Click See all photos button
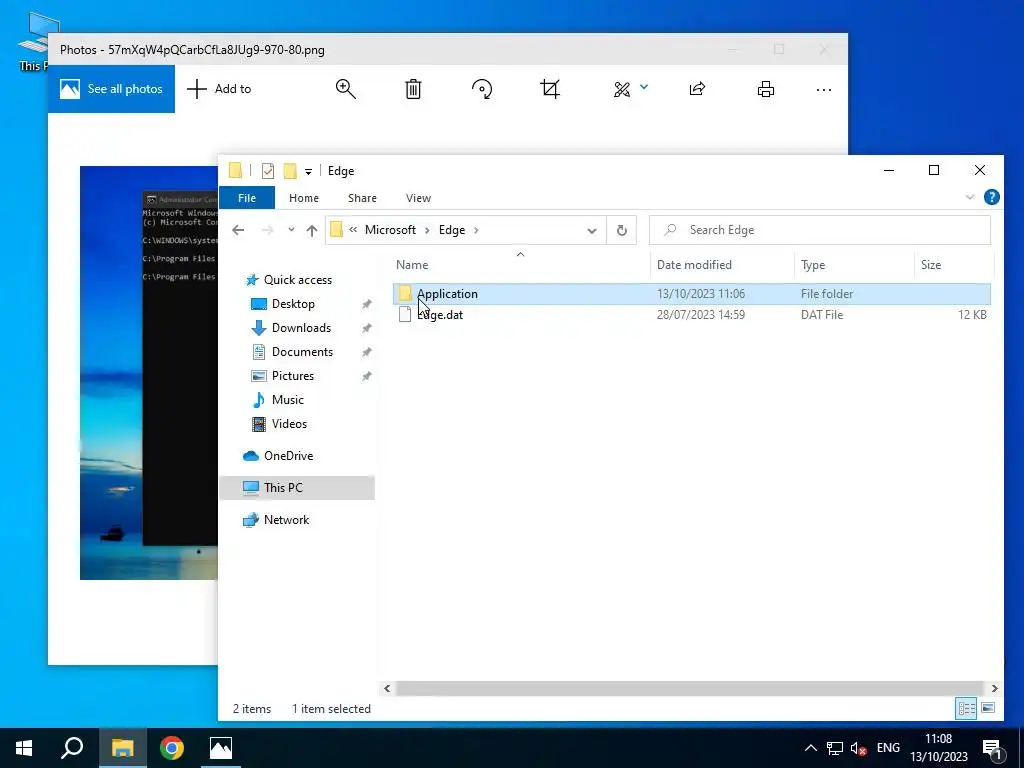Screen dimensions: 1024x768 [112, 89]
